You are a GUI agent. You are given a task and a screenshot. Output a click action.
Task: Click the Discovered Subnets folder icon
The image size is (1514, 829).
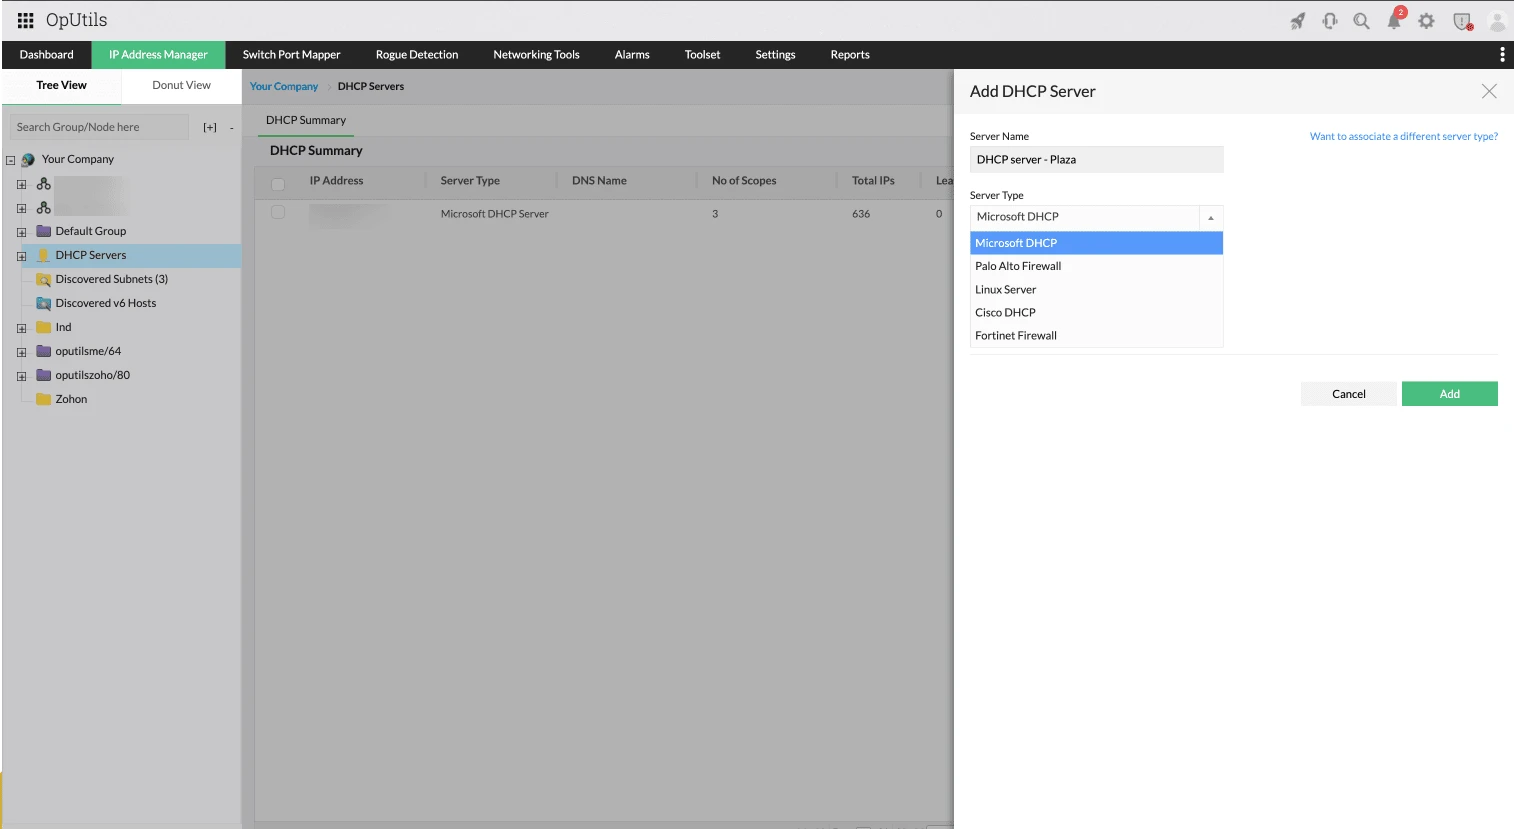(x=45, y=279)
